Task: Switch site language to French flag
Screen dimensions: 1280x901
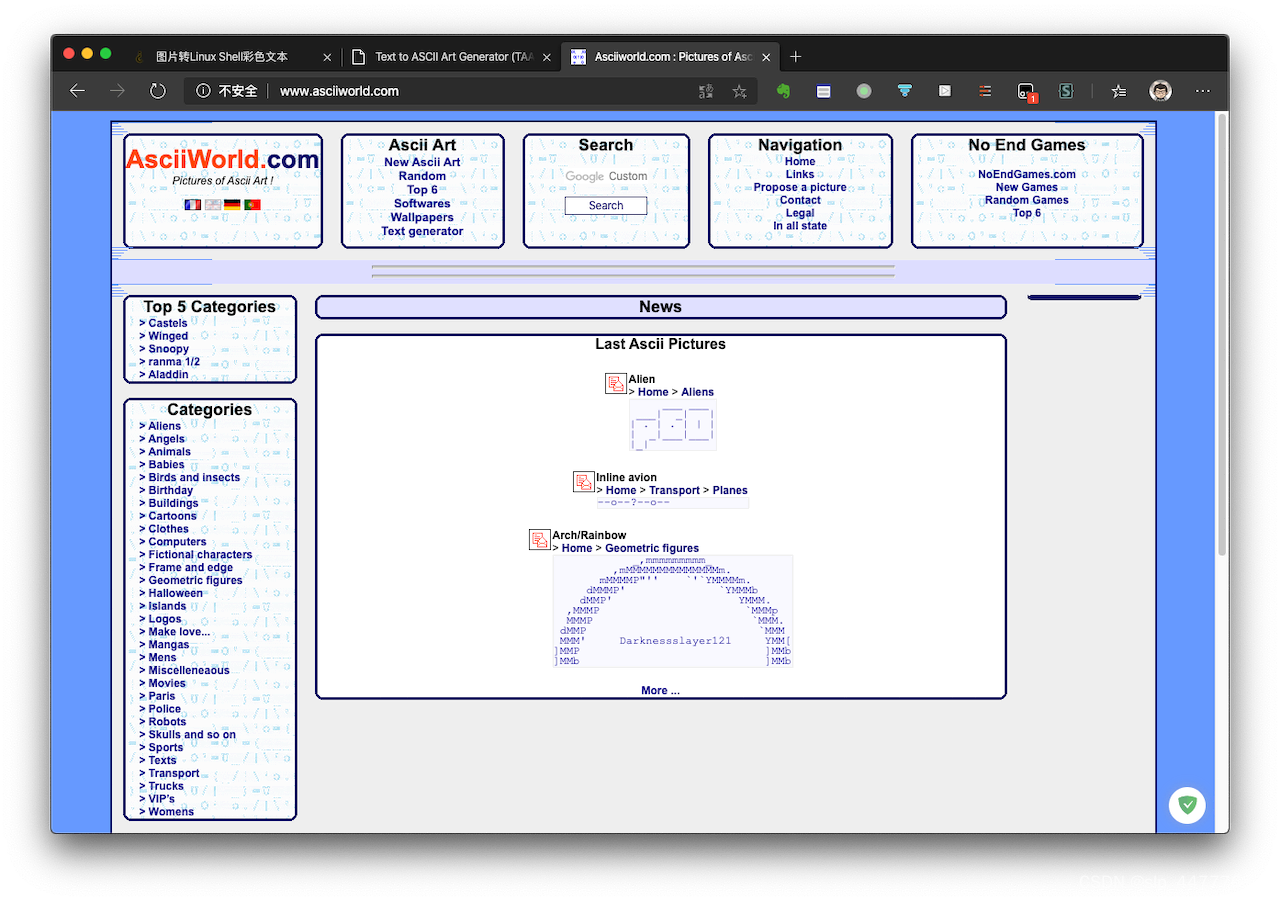Action: [193, 204]
